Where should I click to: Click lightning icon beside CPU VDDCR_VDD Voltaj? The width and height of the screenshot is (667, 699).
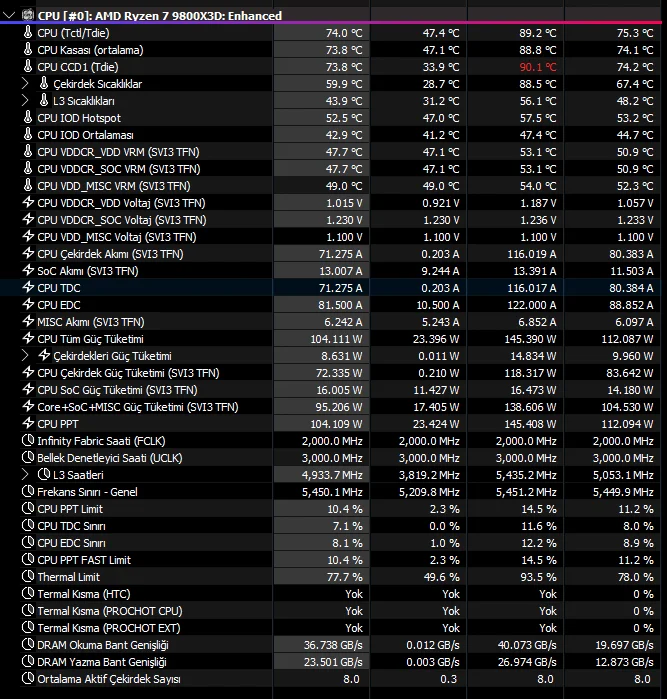pos(28,202)
